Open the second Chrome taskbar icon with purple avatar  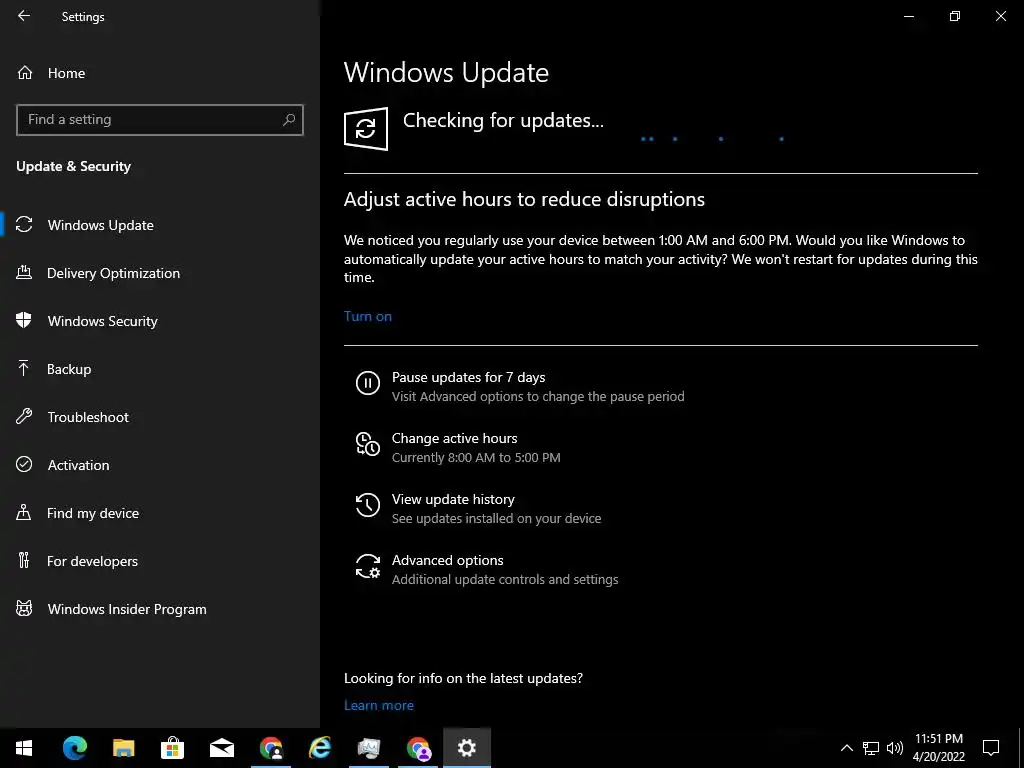click(418, 748)
